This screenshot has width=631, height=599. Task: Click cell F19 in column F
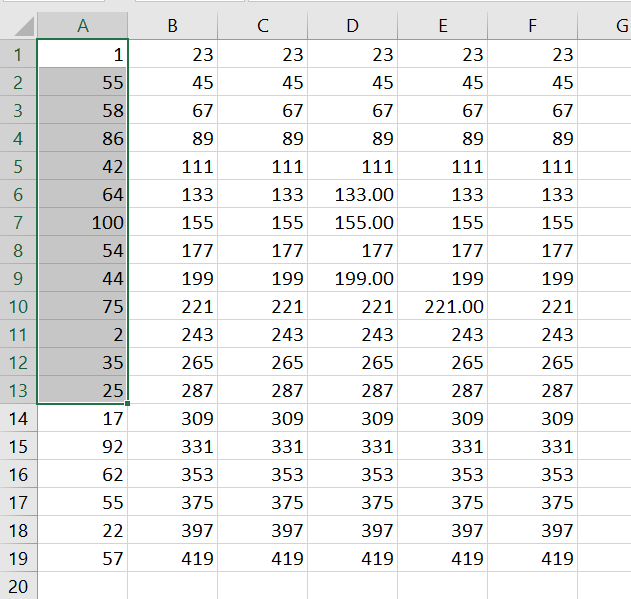pos(532,558)
